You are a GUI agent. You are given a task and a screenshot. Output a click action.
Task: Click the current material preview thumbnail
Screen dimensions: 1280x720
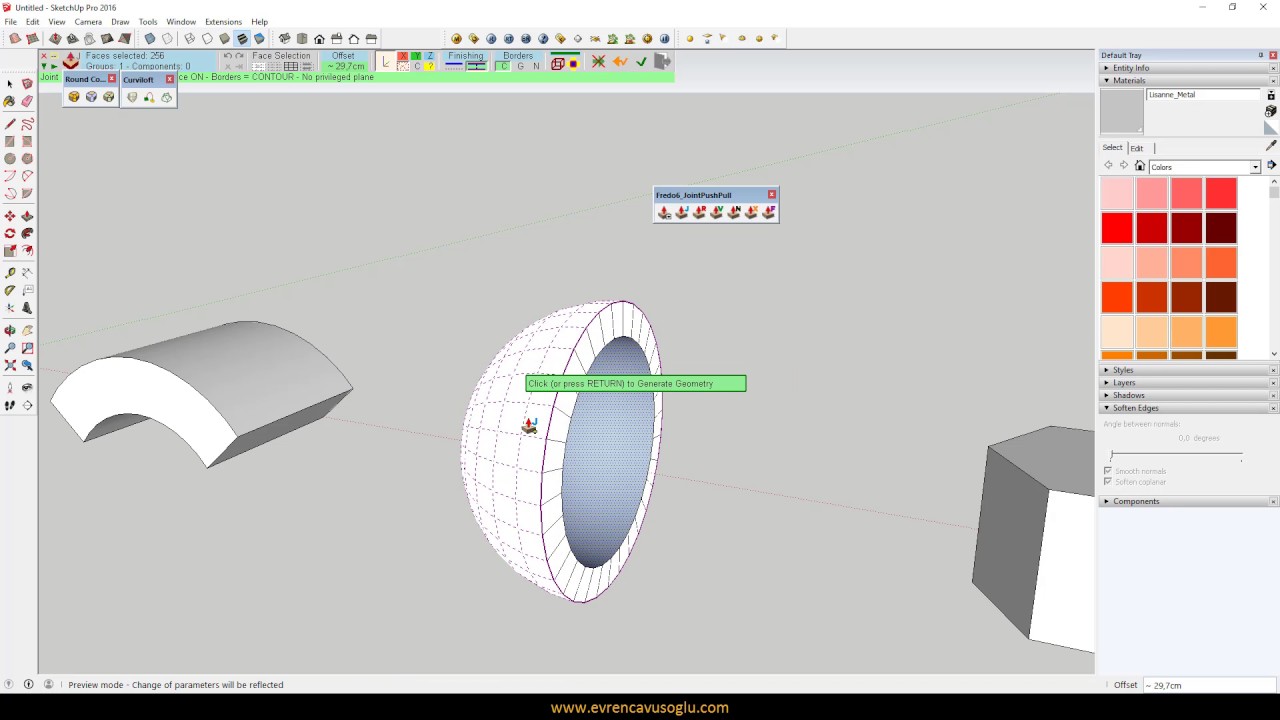1121,111
